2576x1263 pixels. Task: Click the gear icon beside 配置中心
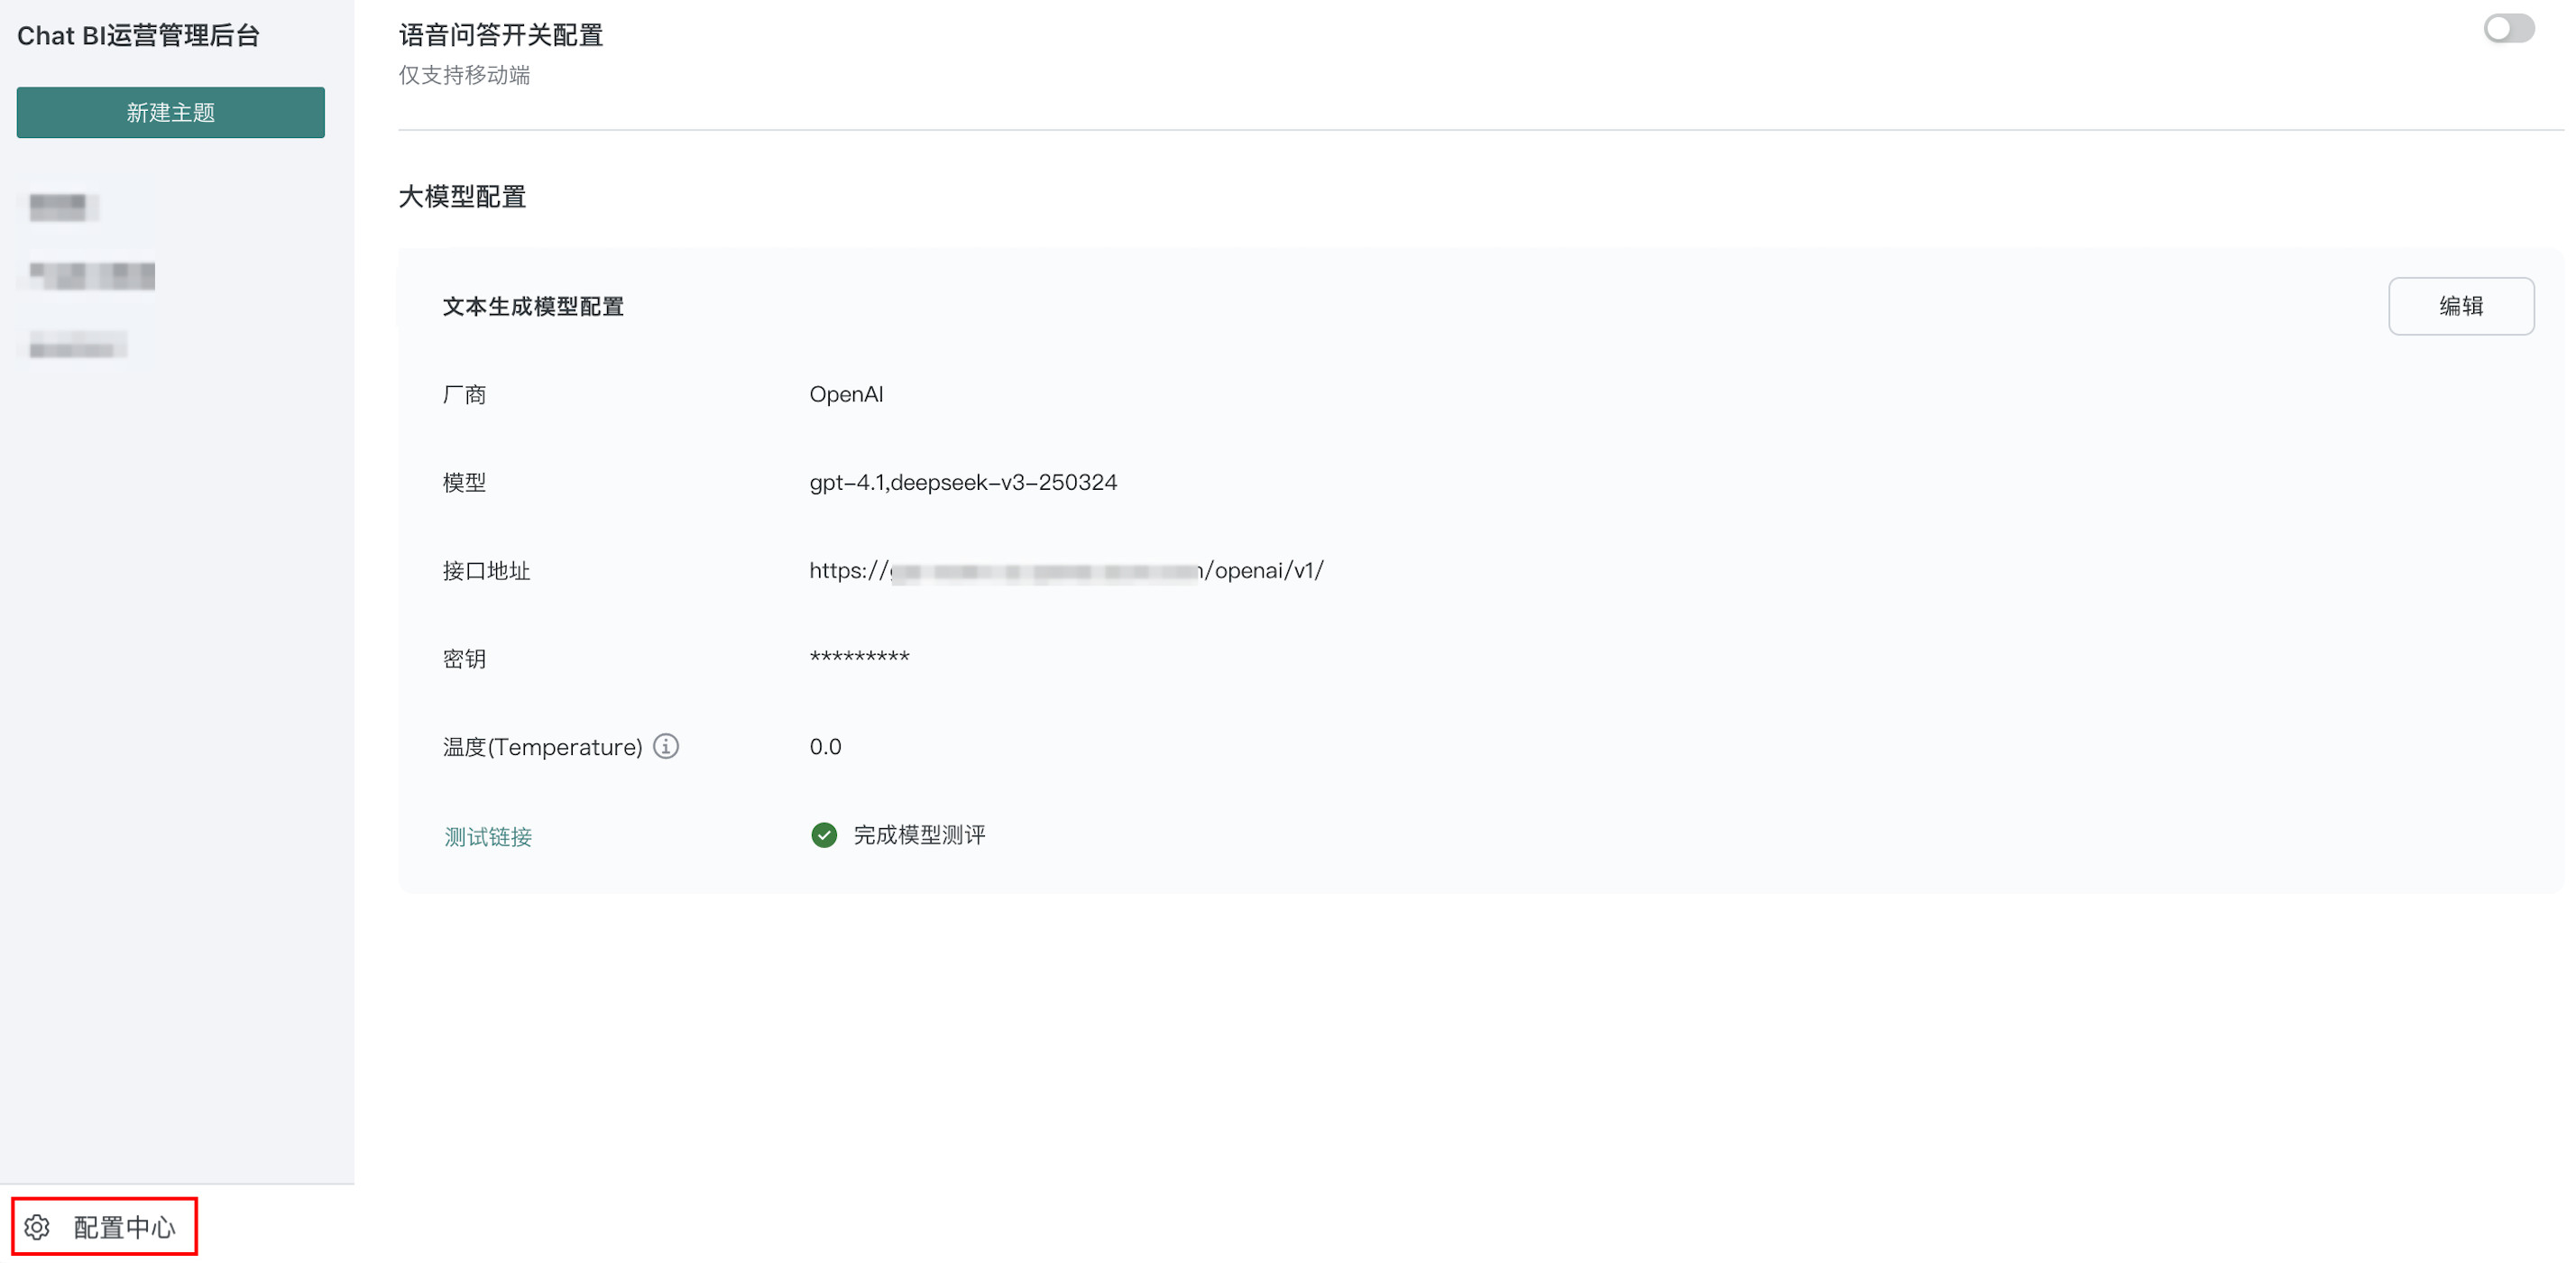(x=37, y=1226)
